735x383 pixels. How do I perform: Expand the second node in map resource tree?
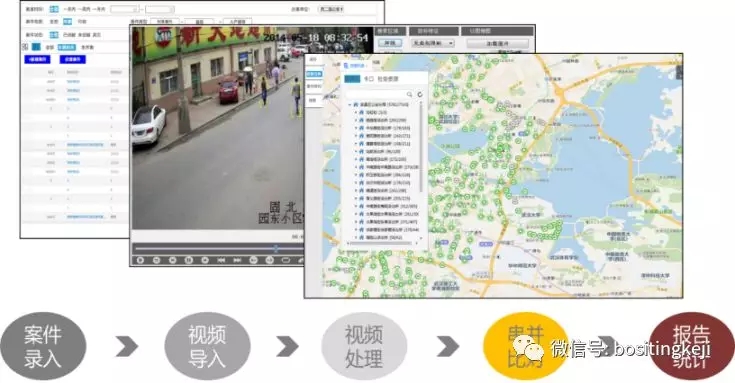pyautogui.click(x=355, y=113)
